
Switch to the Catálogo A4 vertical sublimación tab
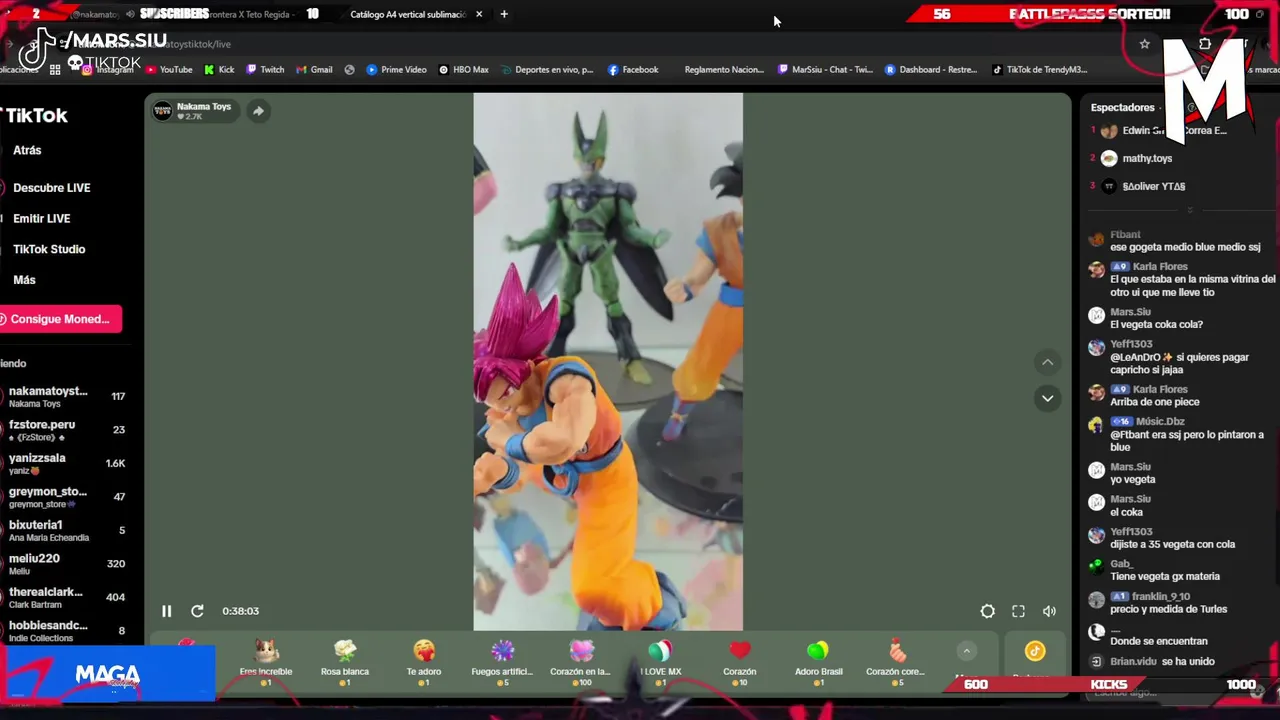(x=408, y=14)
